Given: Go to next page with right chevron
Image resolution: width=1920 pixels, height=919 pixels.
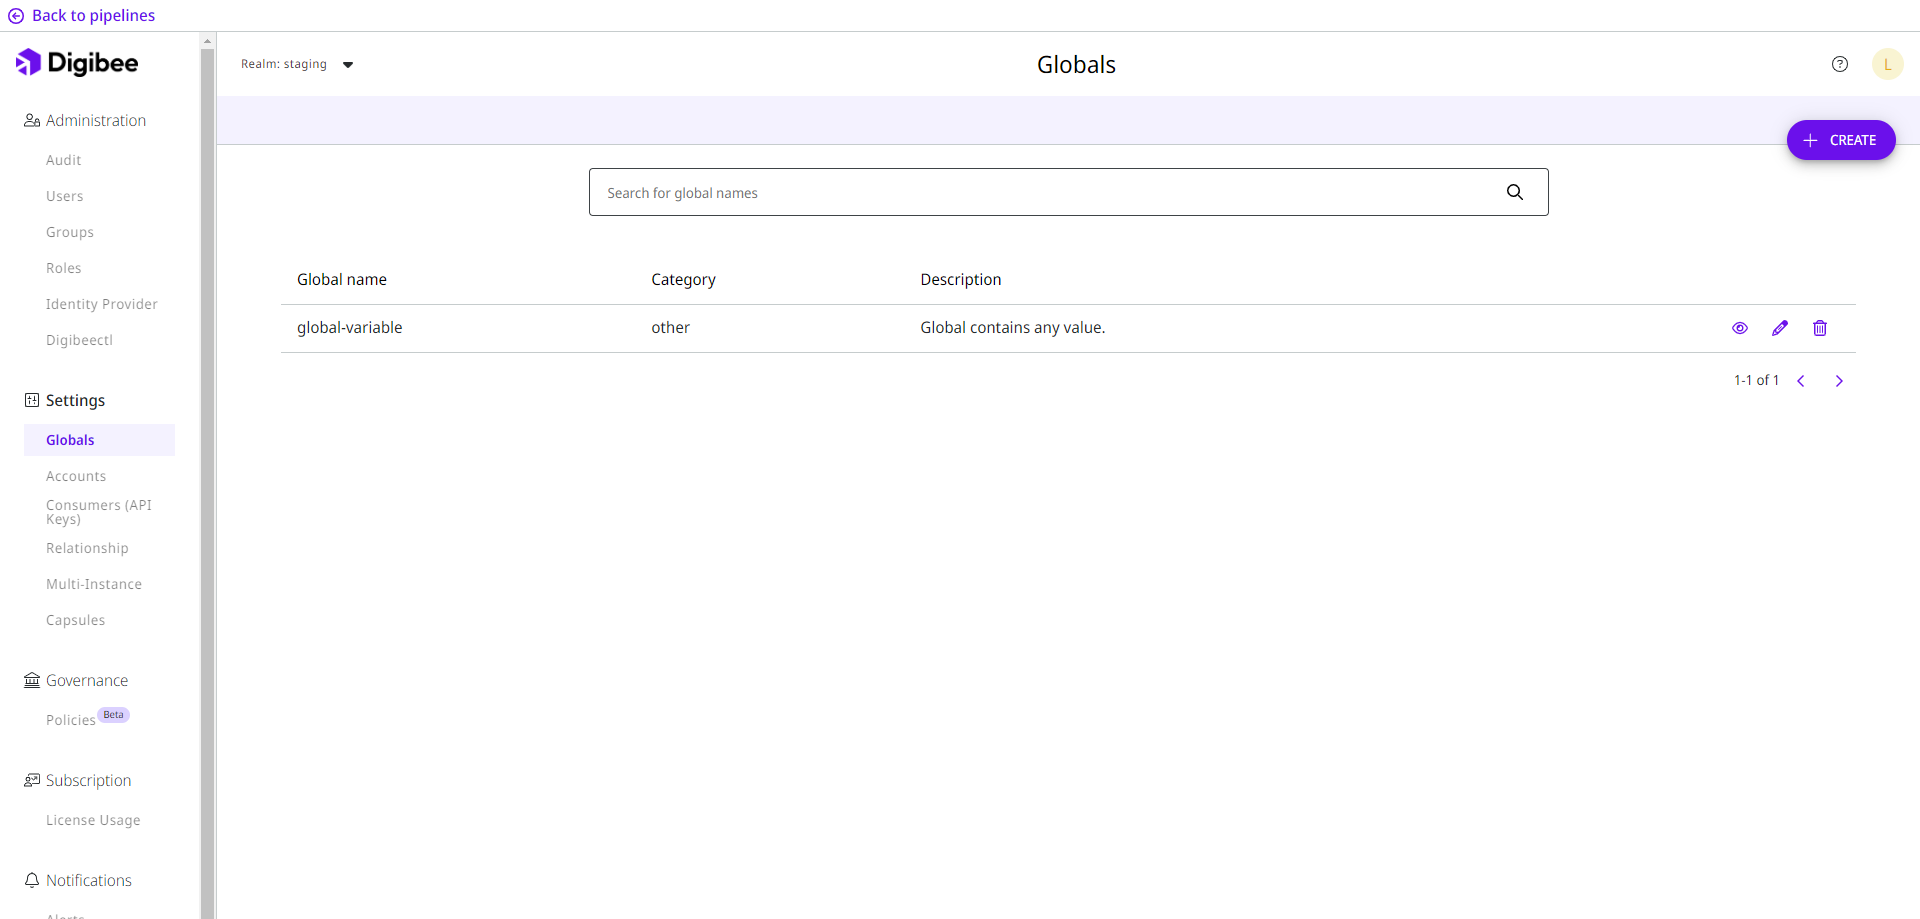Looking at the screenshot, I should tap(1840, 380).
